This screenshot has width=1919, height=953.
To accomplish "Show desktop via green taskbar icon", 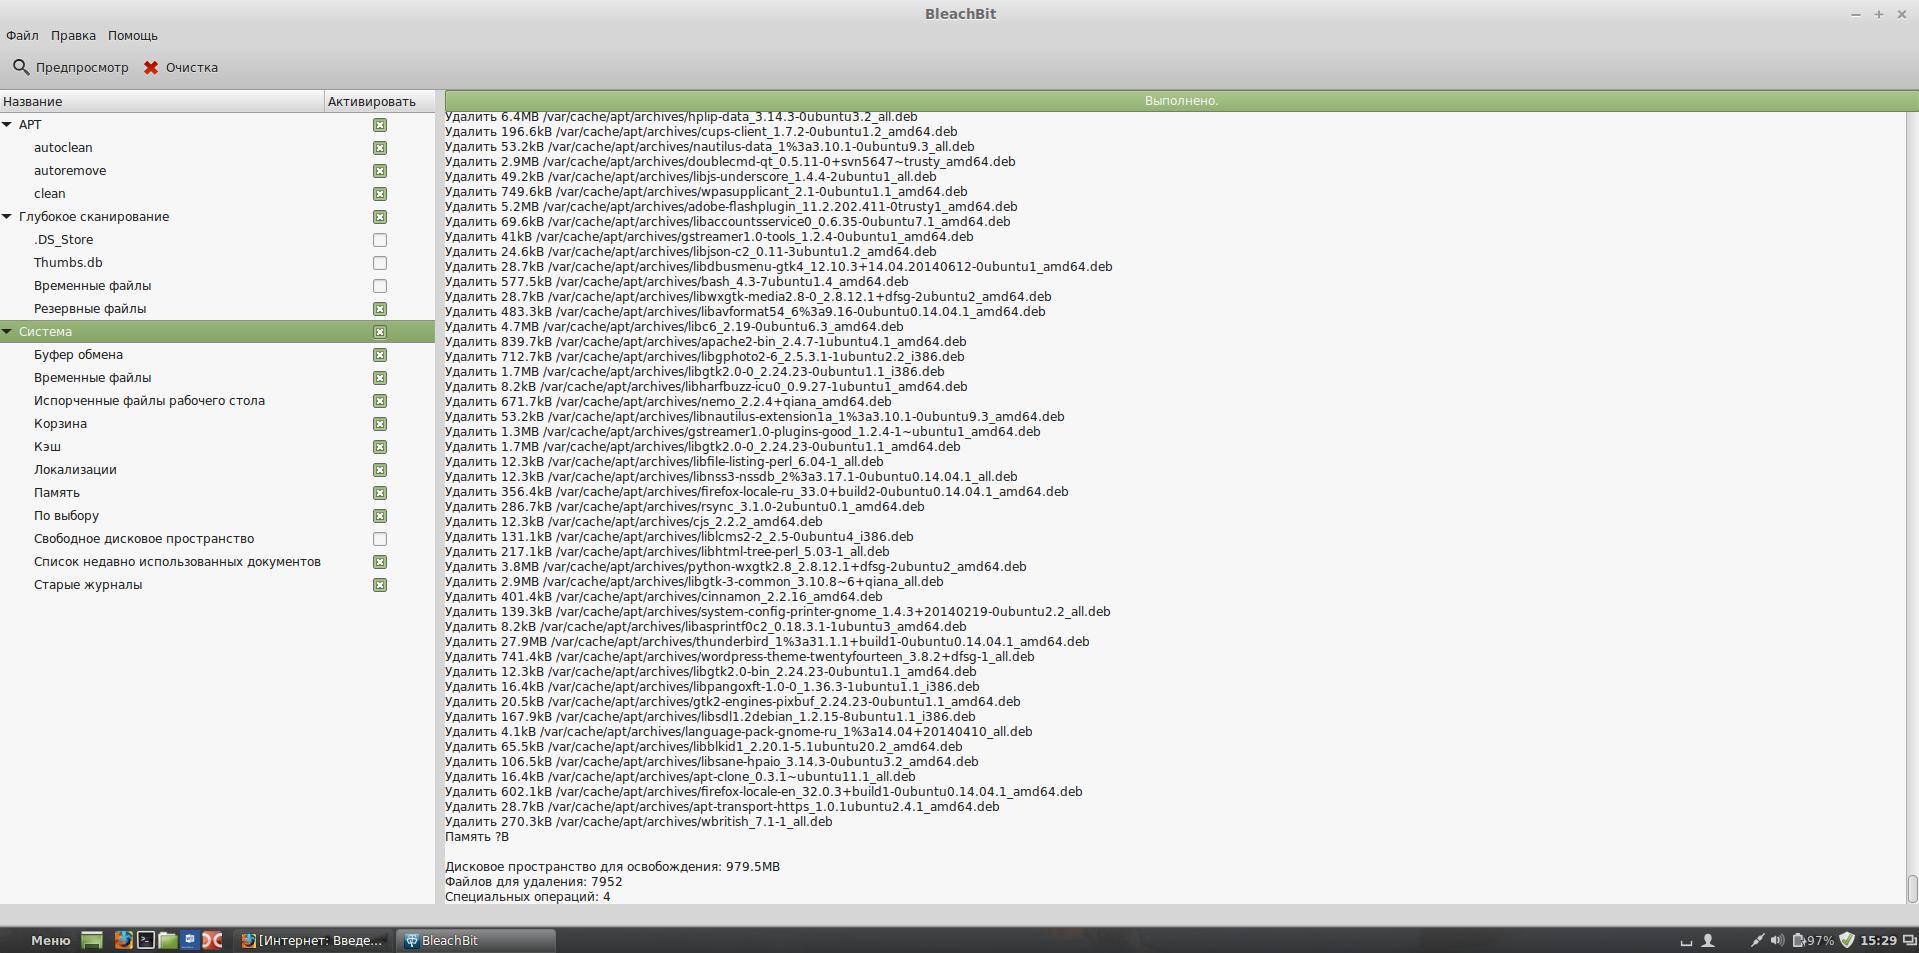I will coord(92,940).
